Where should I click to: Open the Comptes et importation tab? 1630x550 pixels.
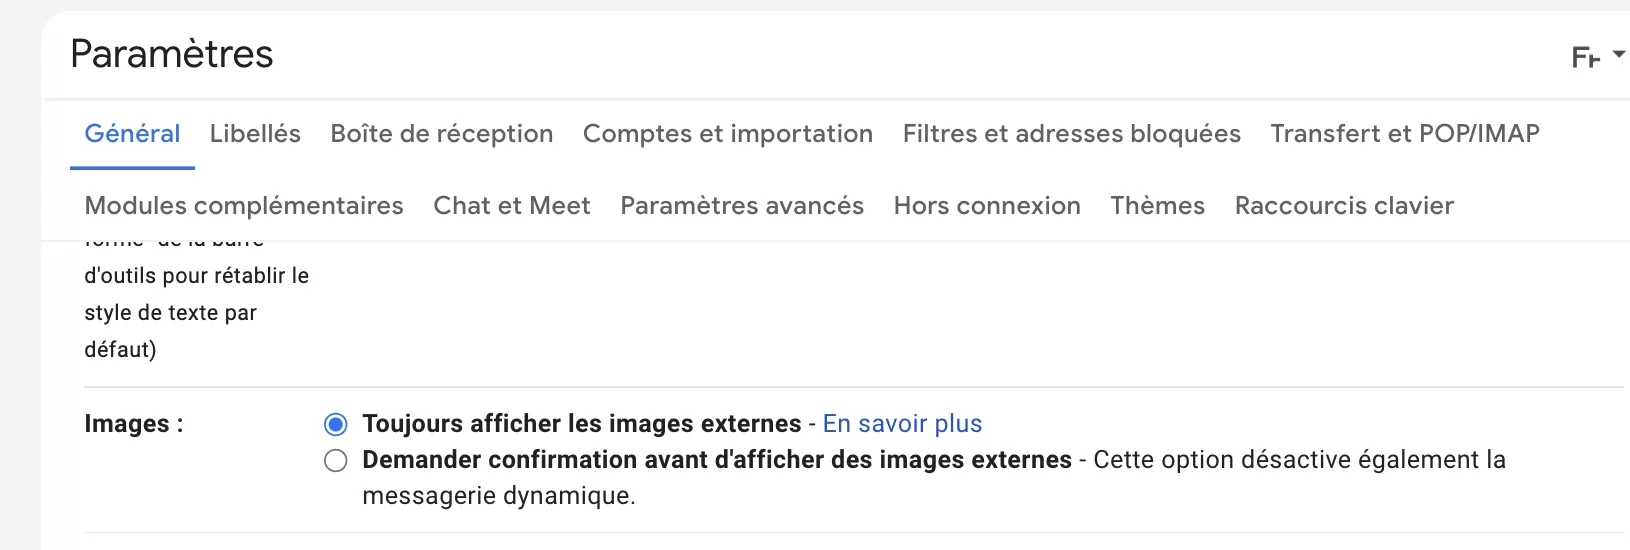coord(728,134)
